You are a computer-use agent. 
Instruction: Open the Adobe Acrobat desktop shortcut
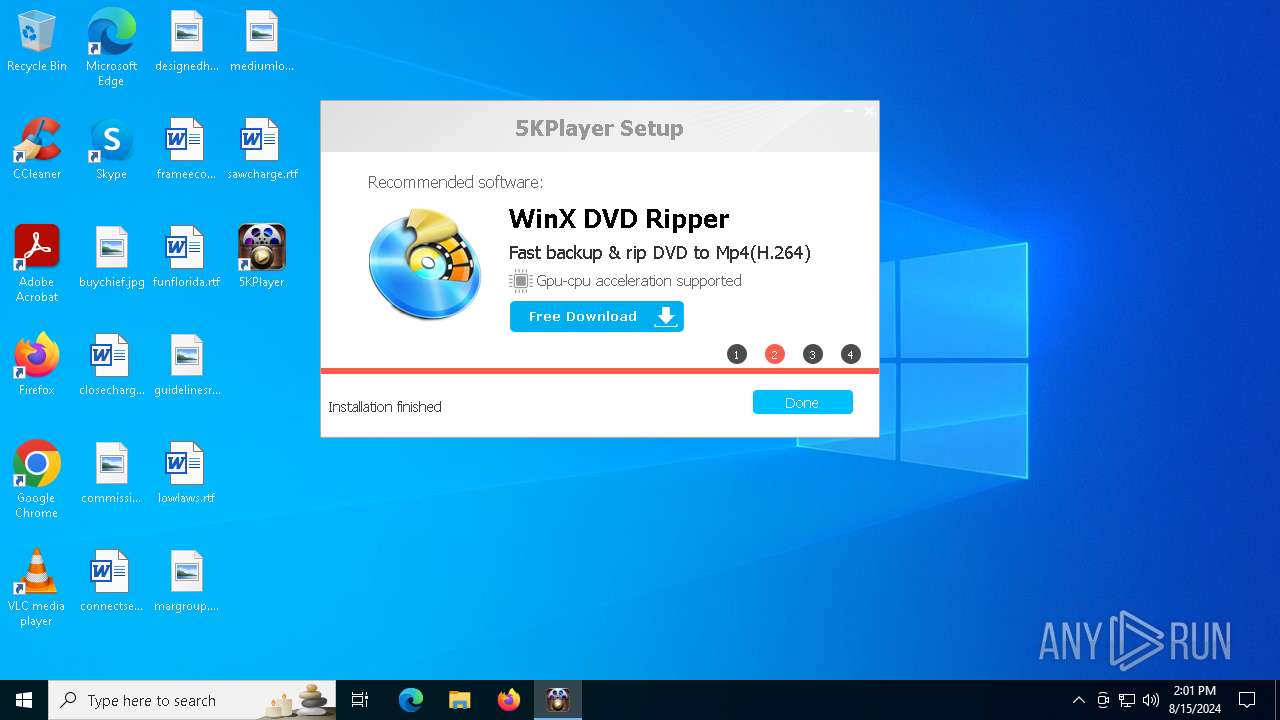click(x=37, y=263)
